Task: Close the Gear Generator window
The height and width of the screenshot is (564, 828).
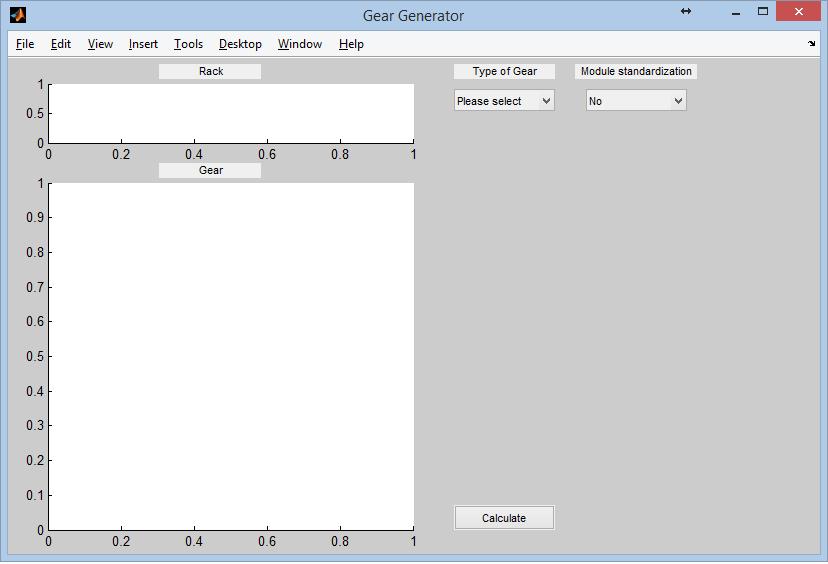Action: pyautogui.click(x=798, y=12)
